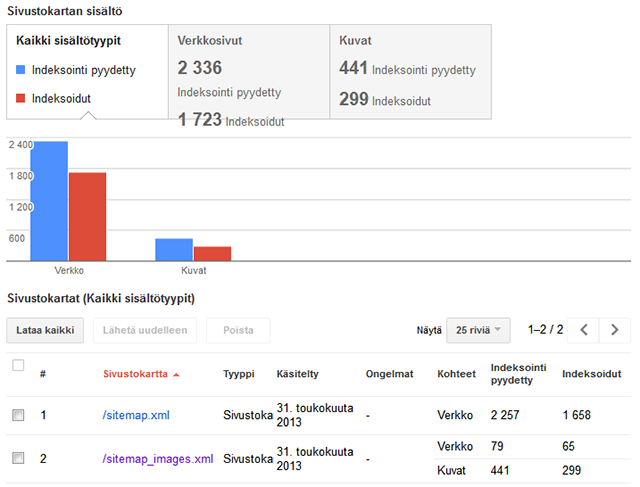Go to next page arrow
Image resolution: width=640 pixels, height=487 pixels.
pyautogui.click(x=616, y=330)
